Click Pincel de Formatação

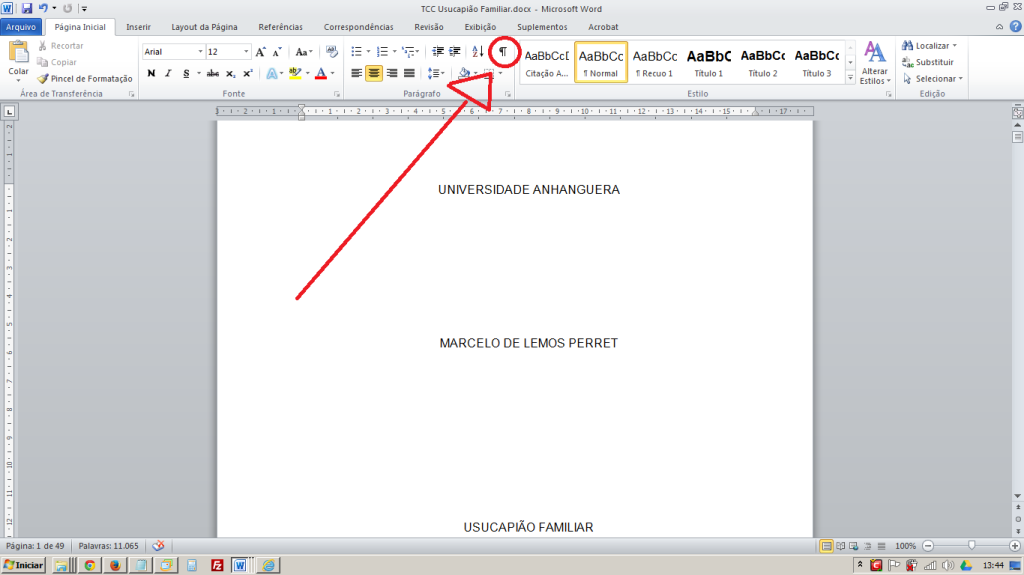85,78
